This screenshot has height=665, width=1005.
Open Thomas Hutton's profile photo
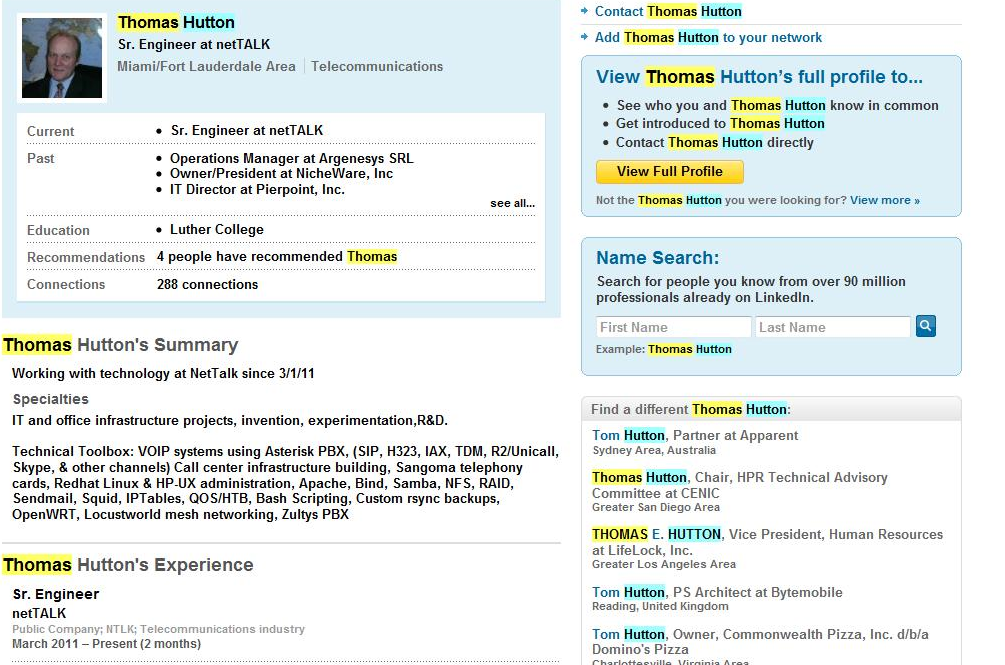click(x=62, y=58)
